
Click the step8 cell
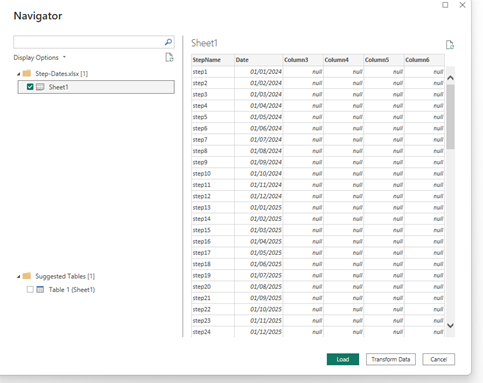click(213, 151)
